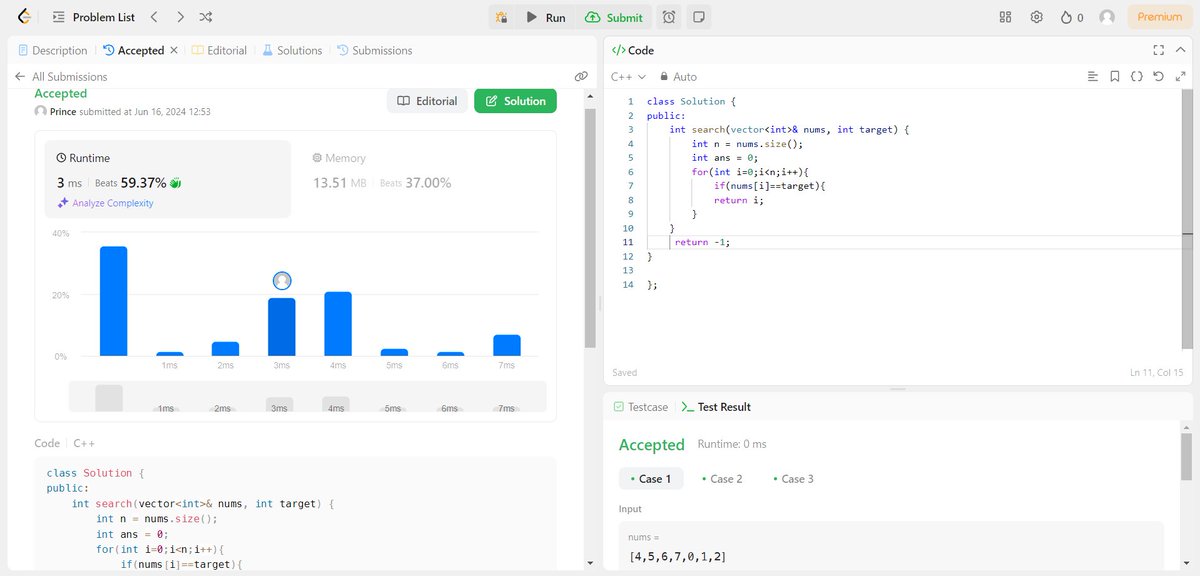1200x576 pixels.
Task: Collapse the Code panel chevron
Action: [1182, 50]
